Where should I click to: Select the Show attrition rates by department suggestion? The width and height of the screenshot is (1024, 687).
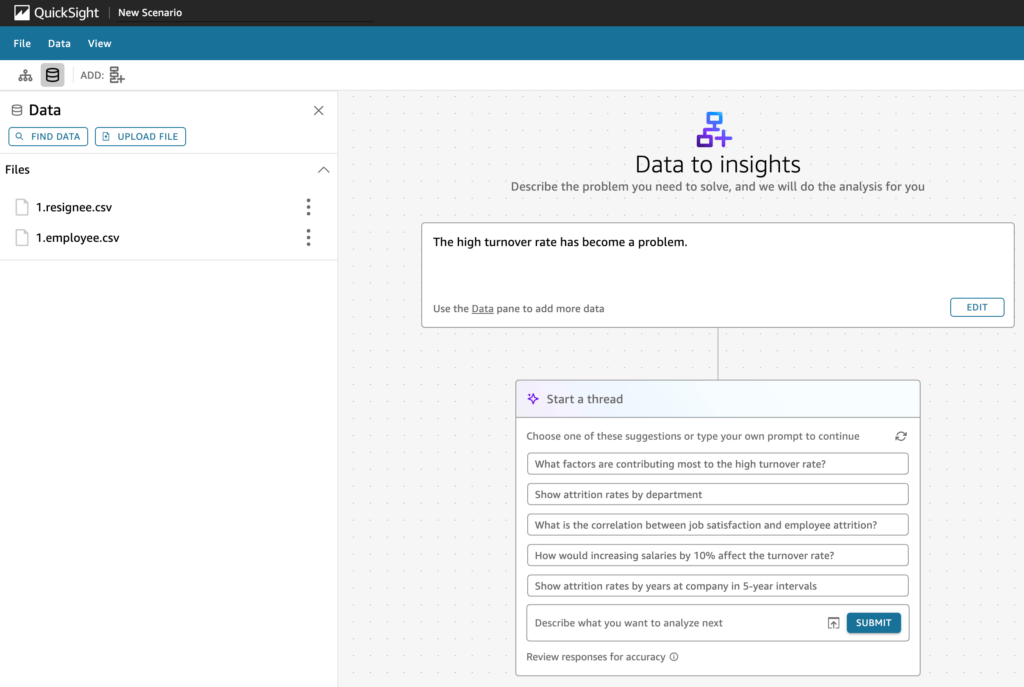(x=717, y=493)
